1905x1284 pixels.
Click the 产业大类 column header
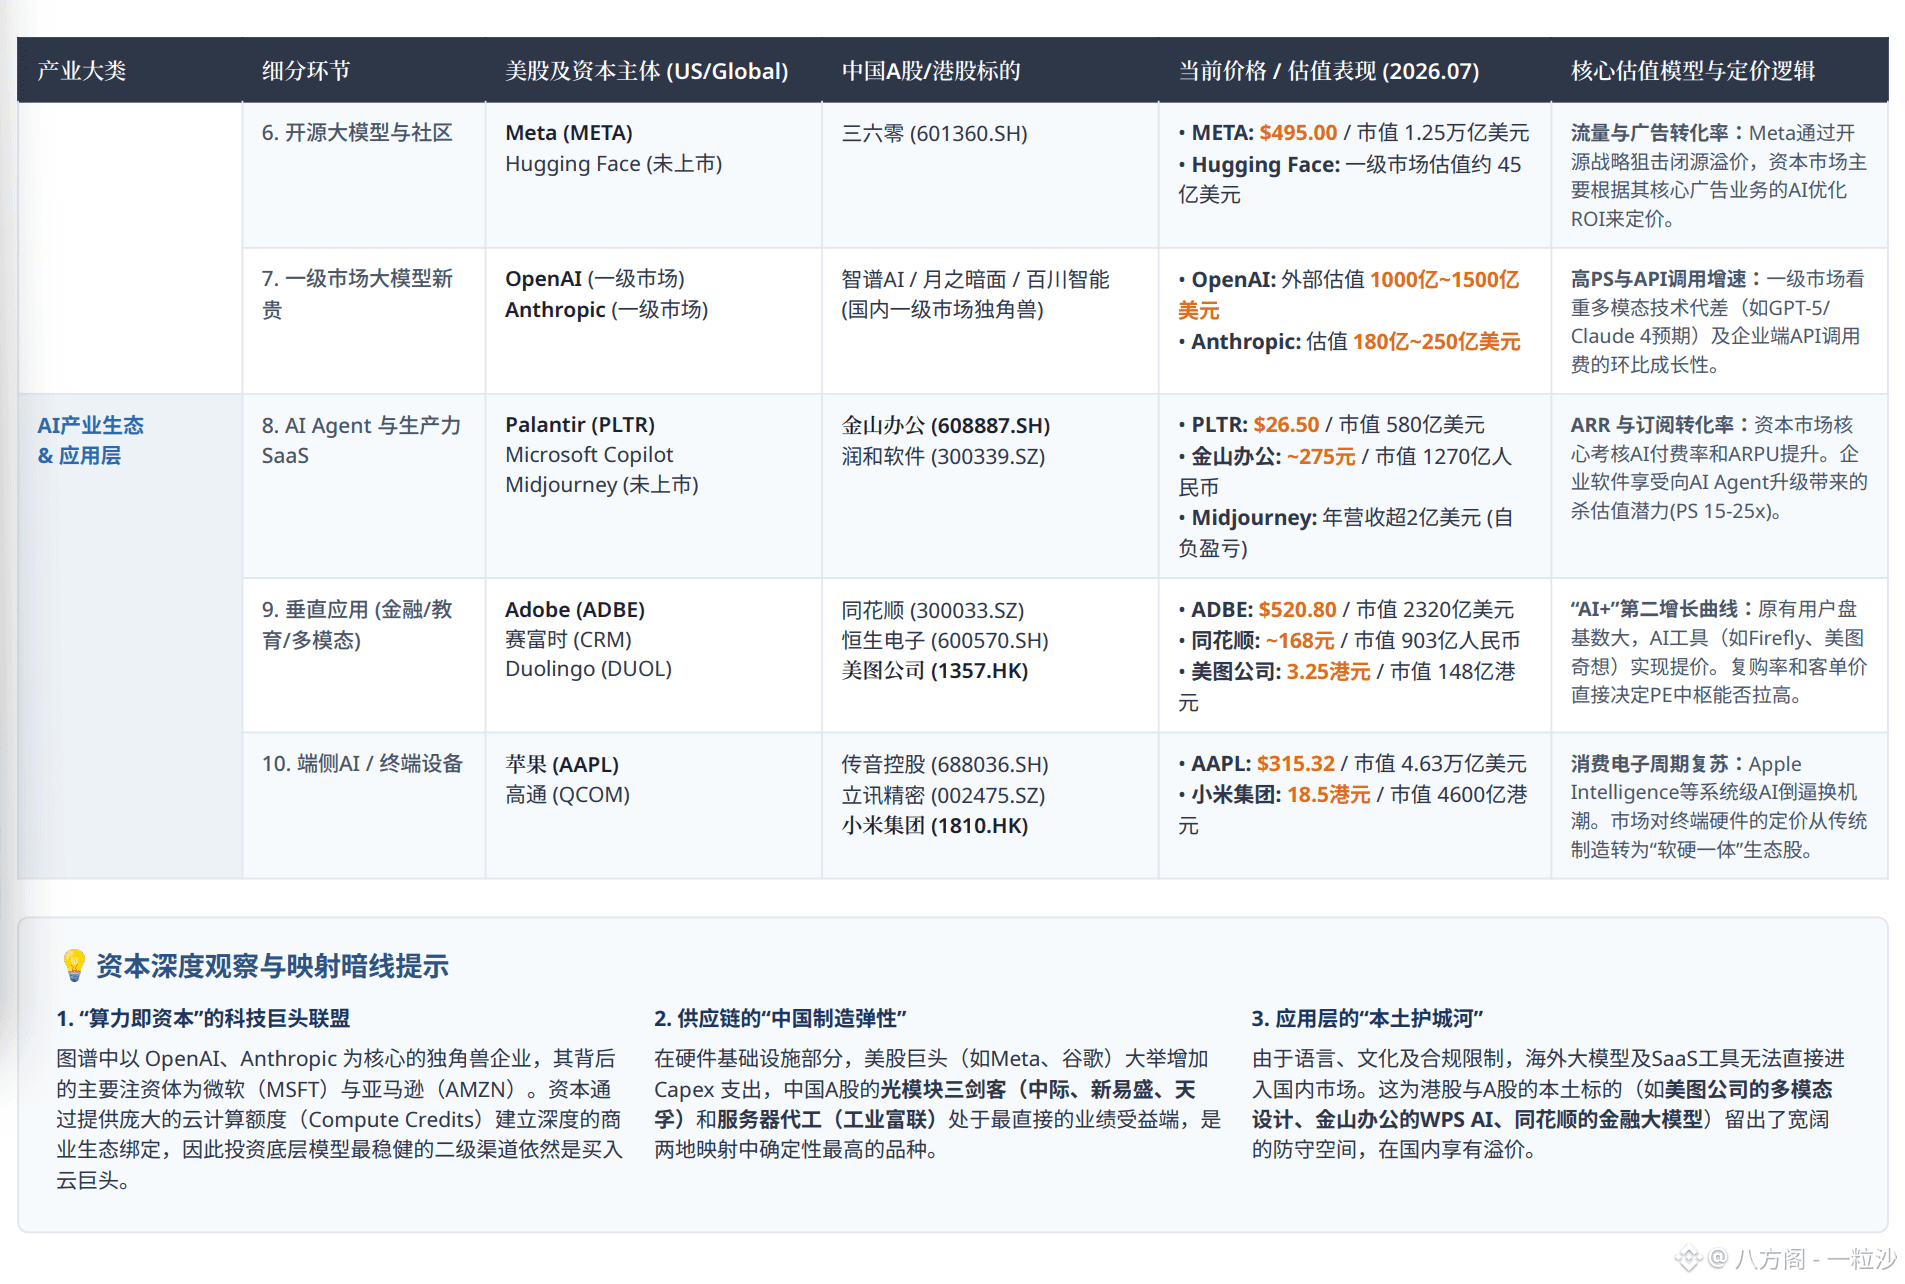pos(82,71)
